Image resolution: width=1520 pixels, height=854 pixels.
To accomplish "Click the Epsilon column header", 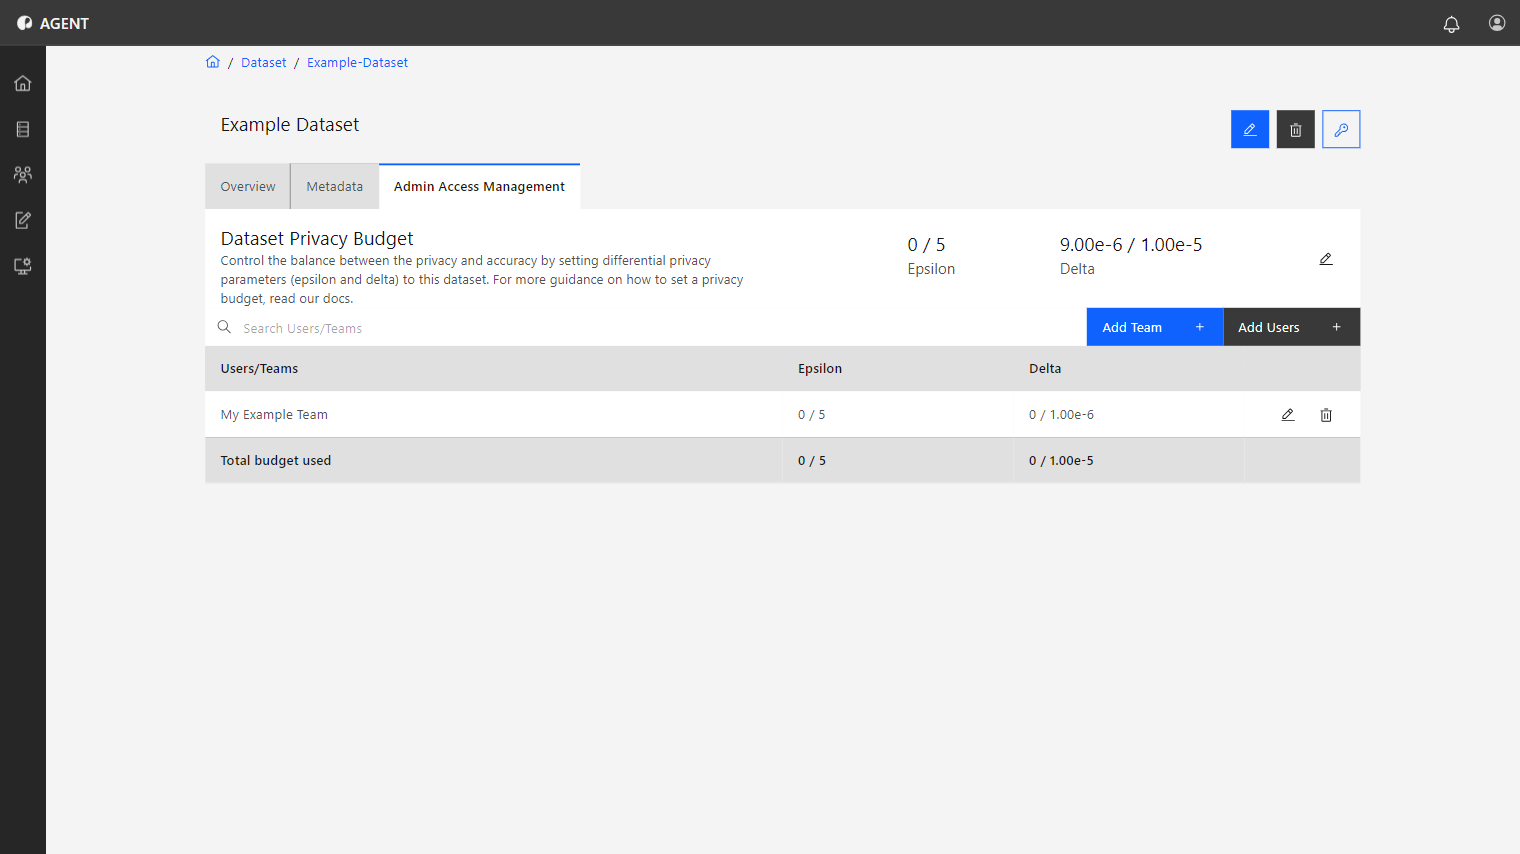I will (x=820, y=369).
